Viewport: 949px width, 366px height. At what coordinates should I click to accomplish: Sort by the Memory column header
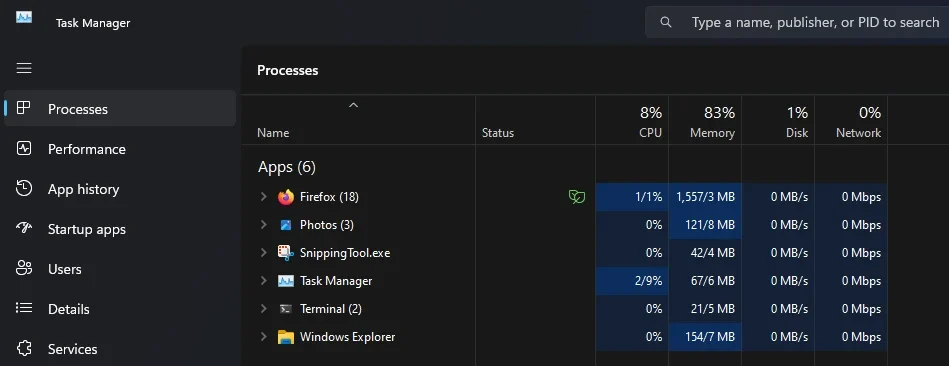(x=705, y=120)
